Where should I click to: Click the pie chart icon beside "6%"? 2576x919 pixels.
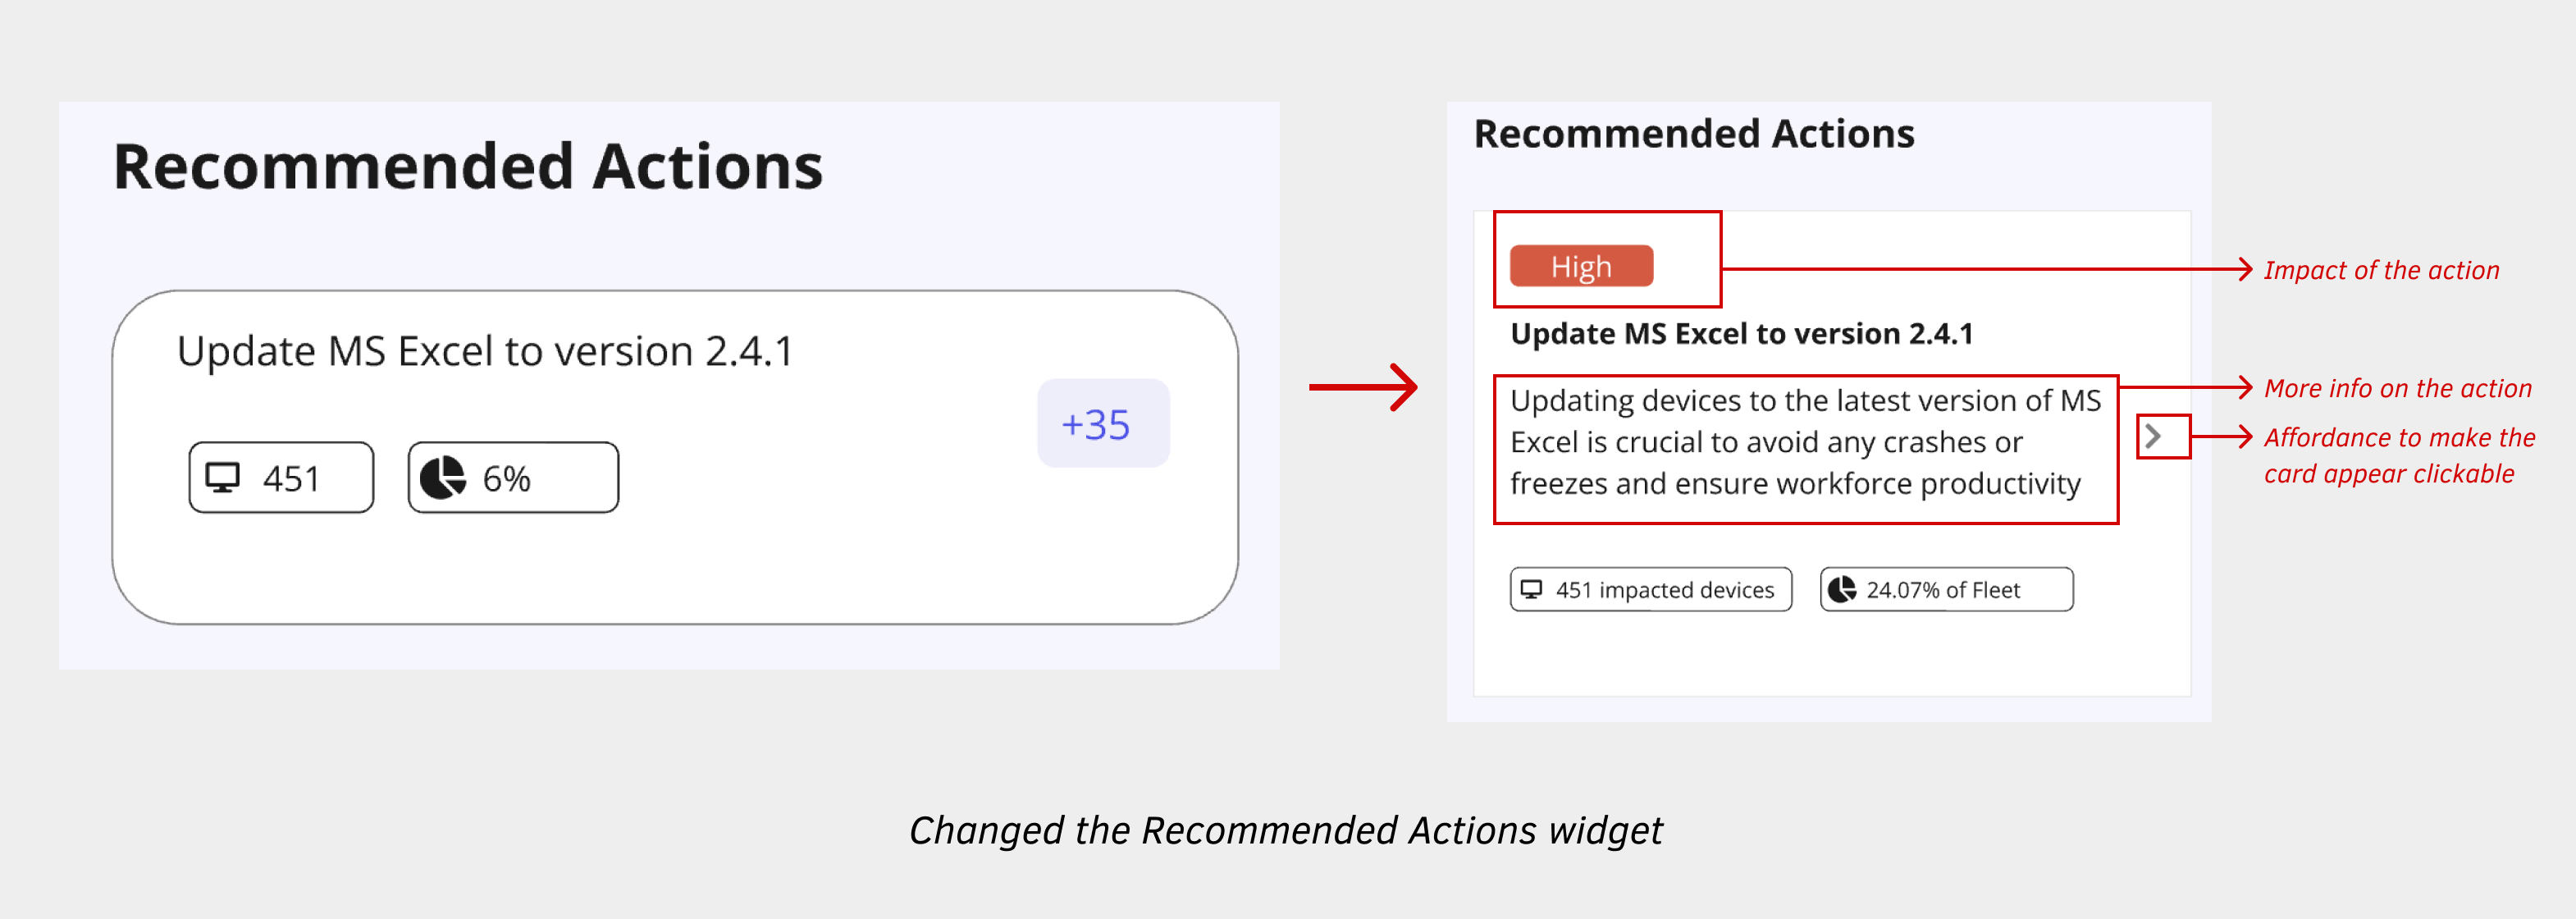pyautogui.click(x=442, y=478)
